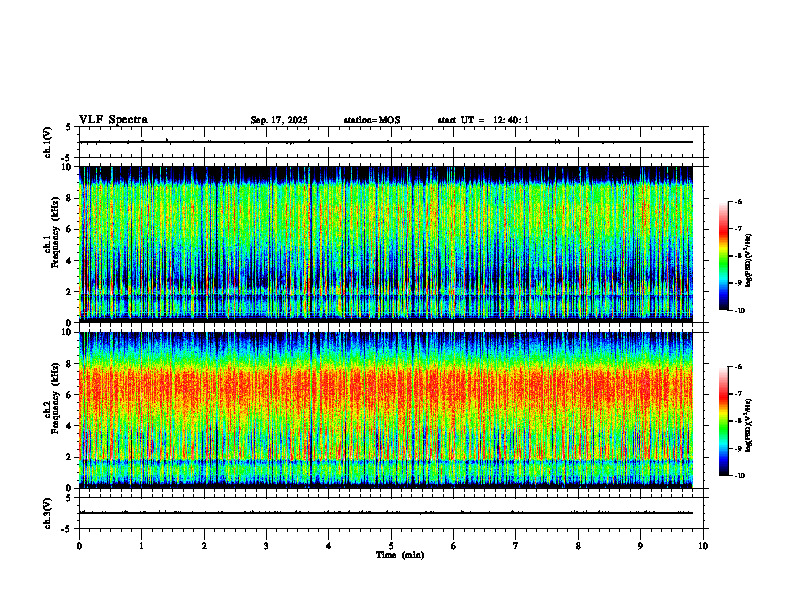Select the ch.1 color bar log(PSD) label
Screen dimensions: 792x612
tap(749, 260)
